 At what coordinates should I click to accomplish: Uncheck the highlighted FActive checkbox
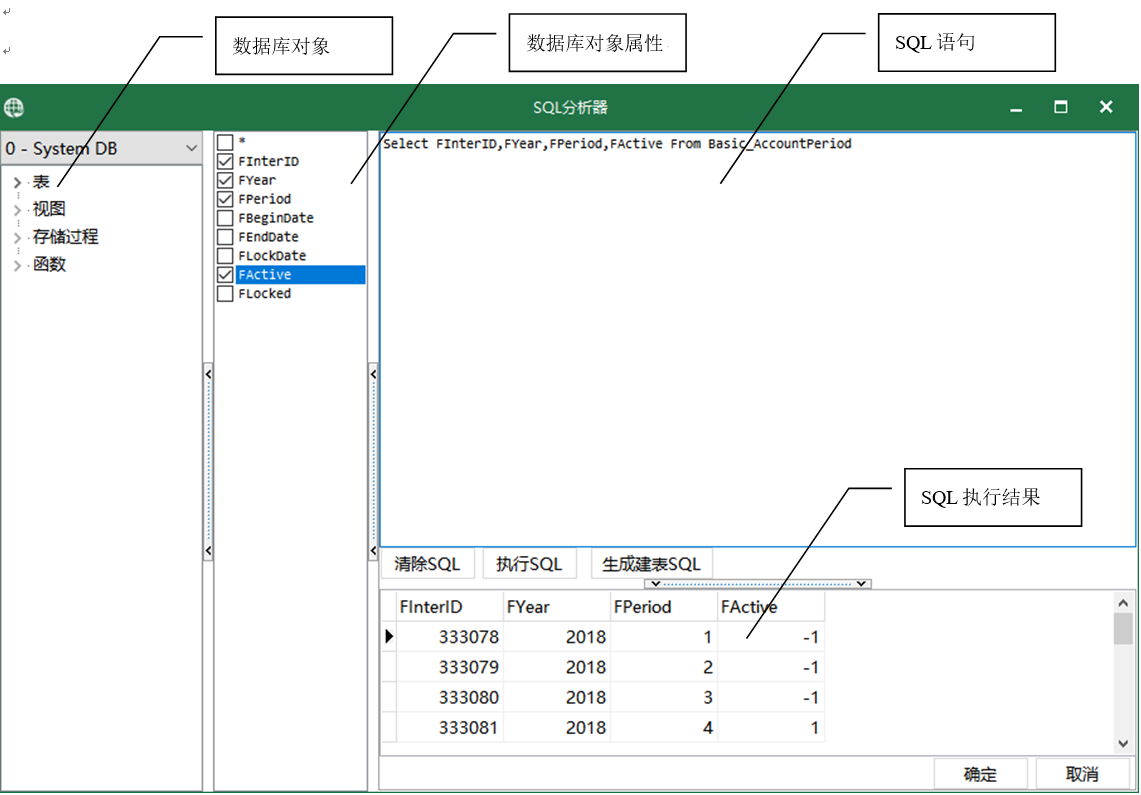(226, 274)
